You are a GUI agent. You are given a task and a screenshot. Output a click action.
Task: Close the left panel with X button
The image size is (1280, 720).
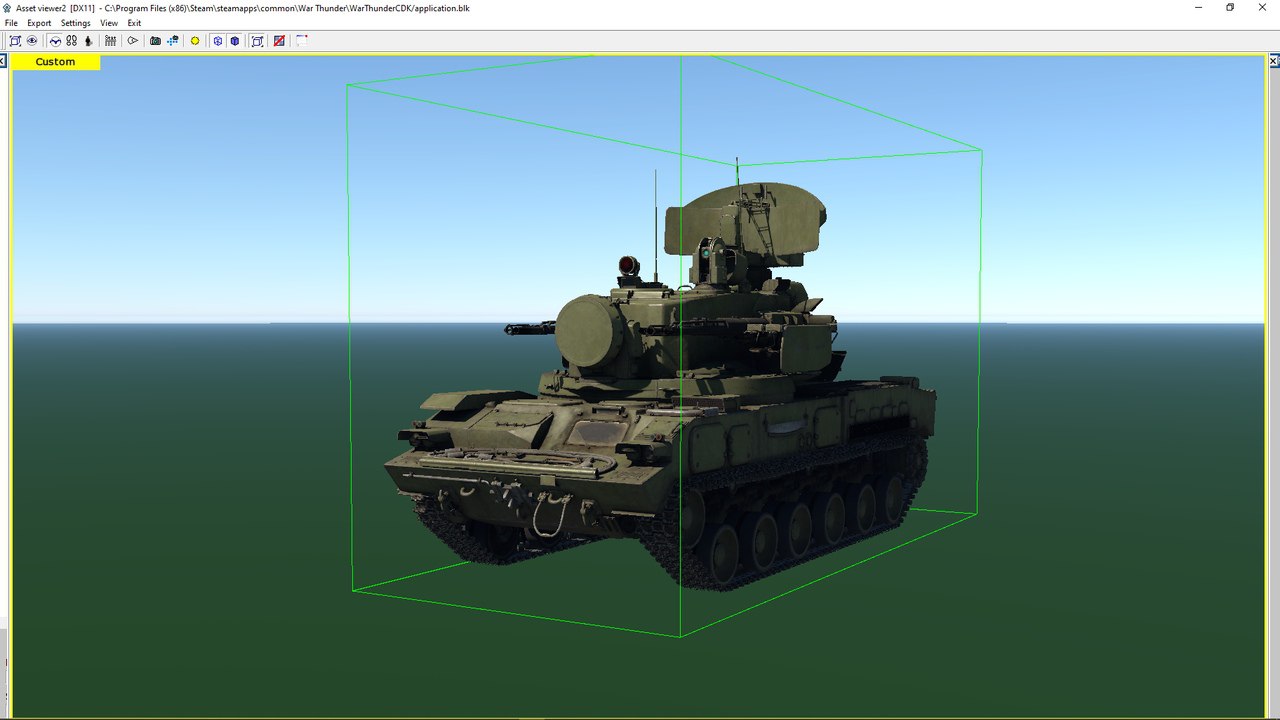pos(3,61)
